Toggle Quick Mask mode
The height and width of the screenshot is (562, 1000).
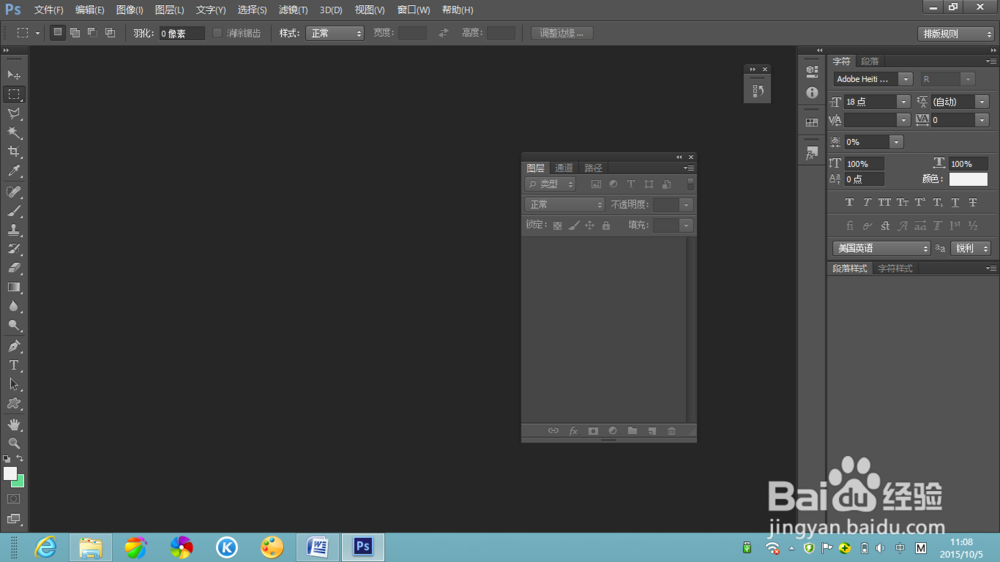pyautogui.click(x=13, y=499)
